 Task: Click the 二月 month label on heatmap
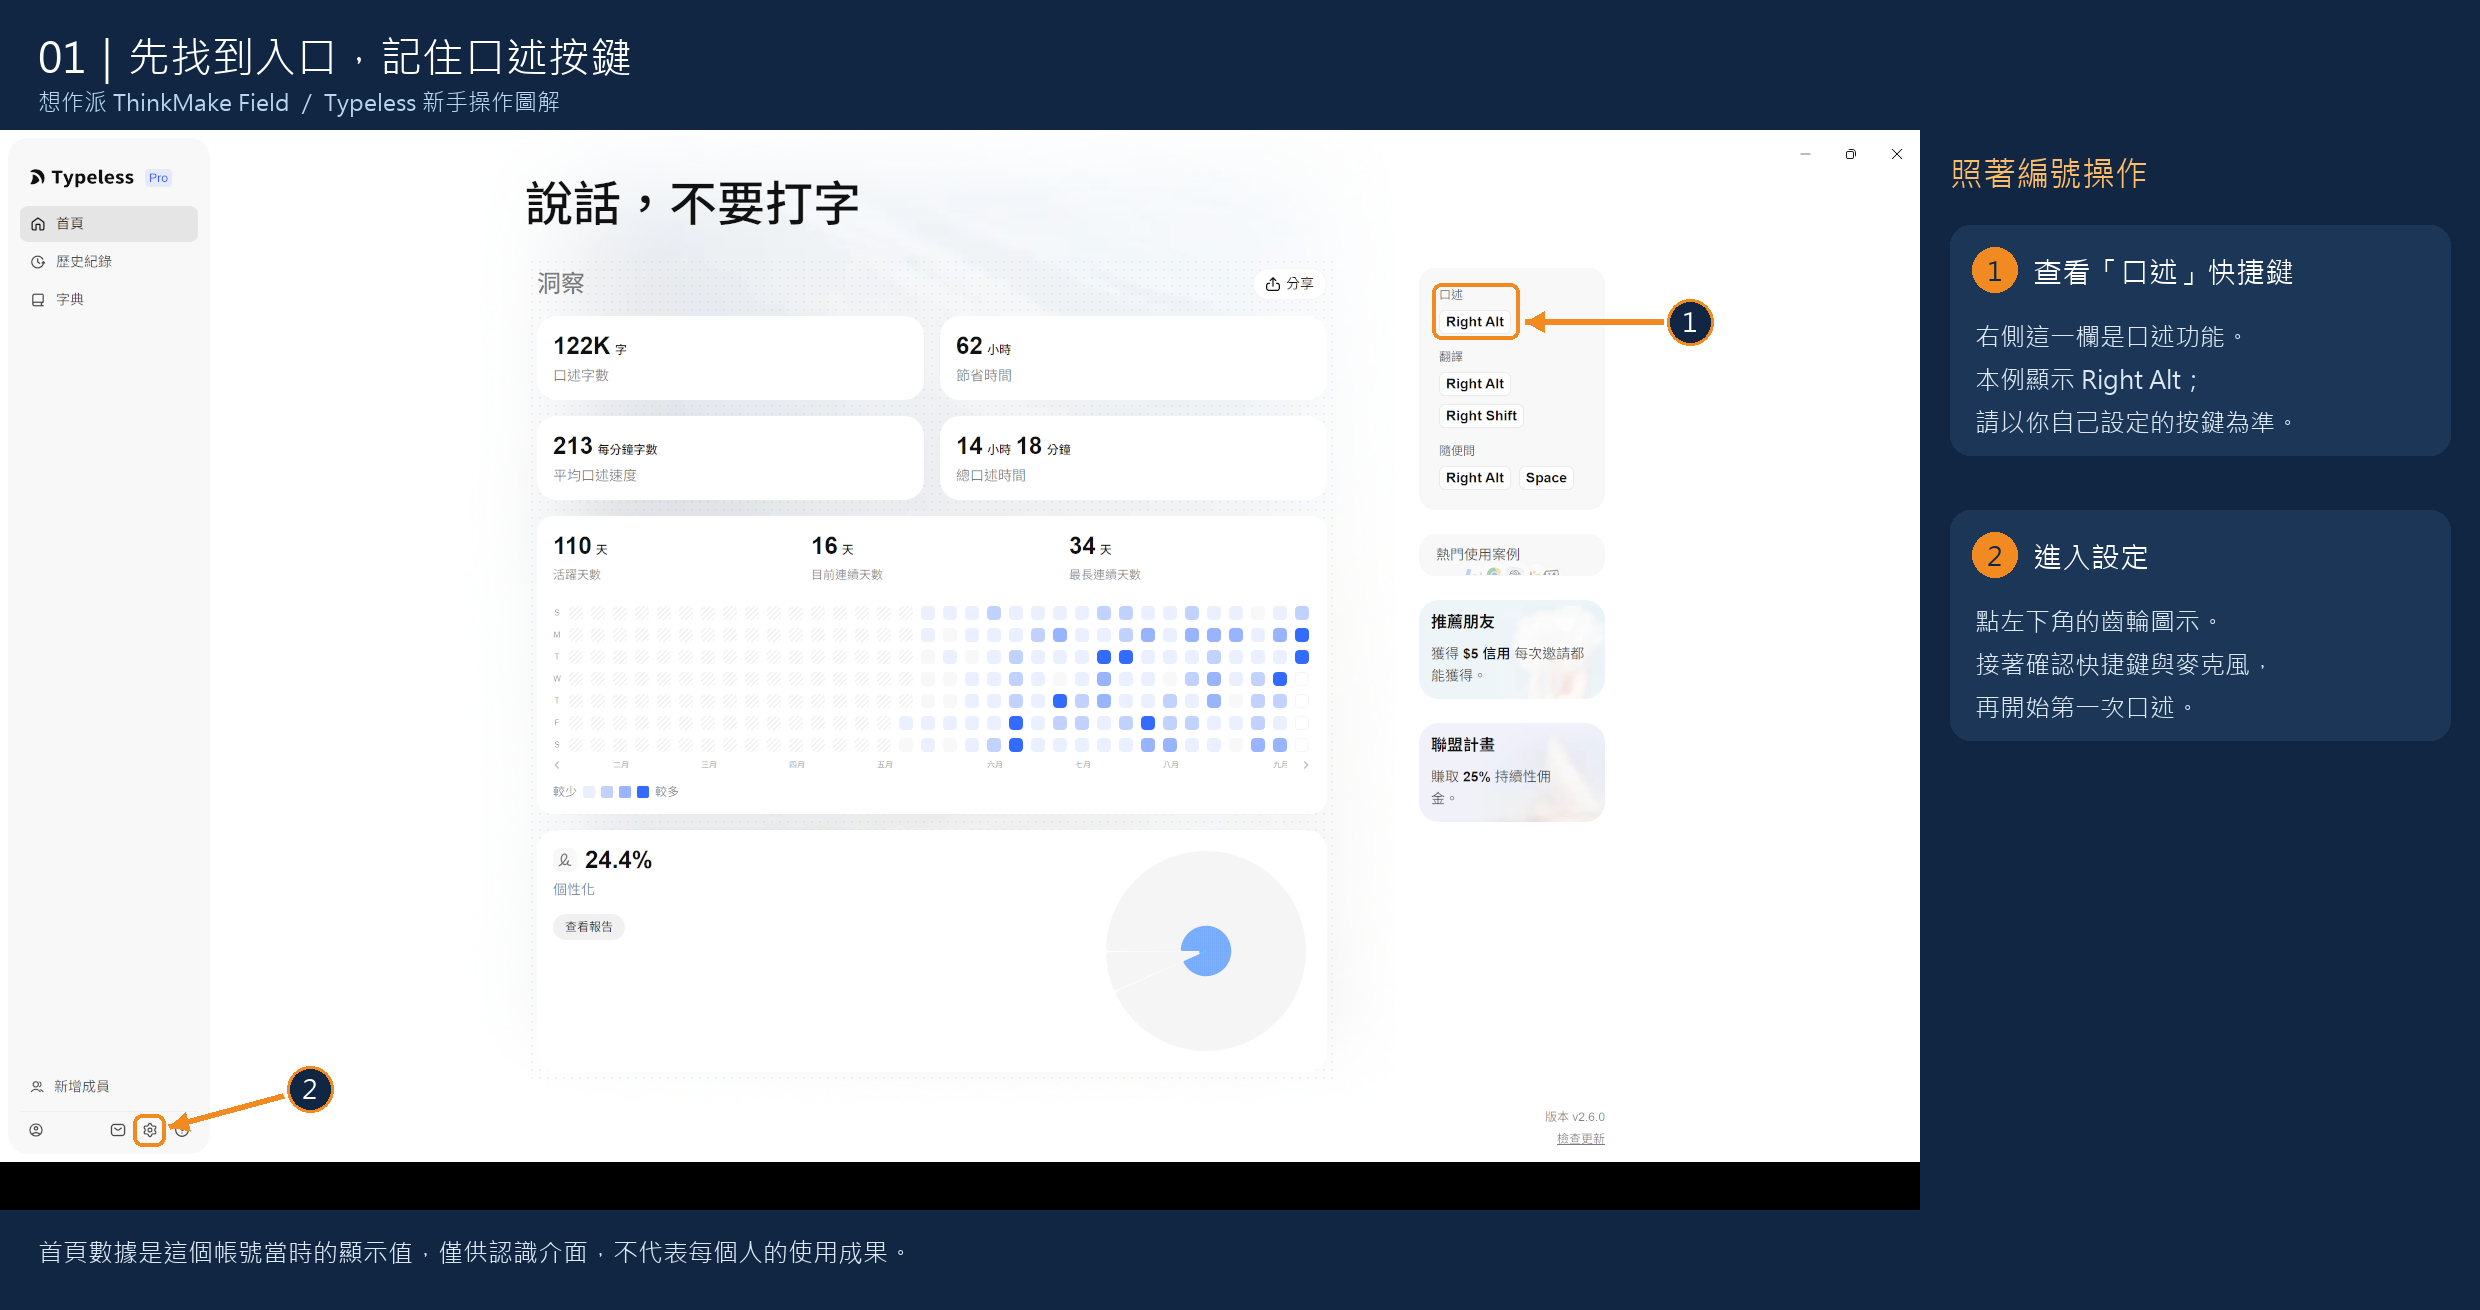pos(621,765)
